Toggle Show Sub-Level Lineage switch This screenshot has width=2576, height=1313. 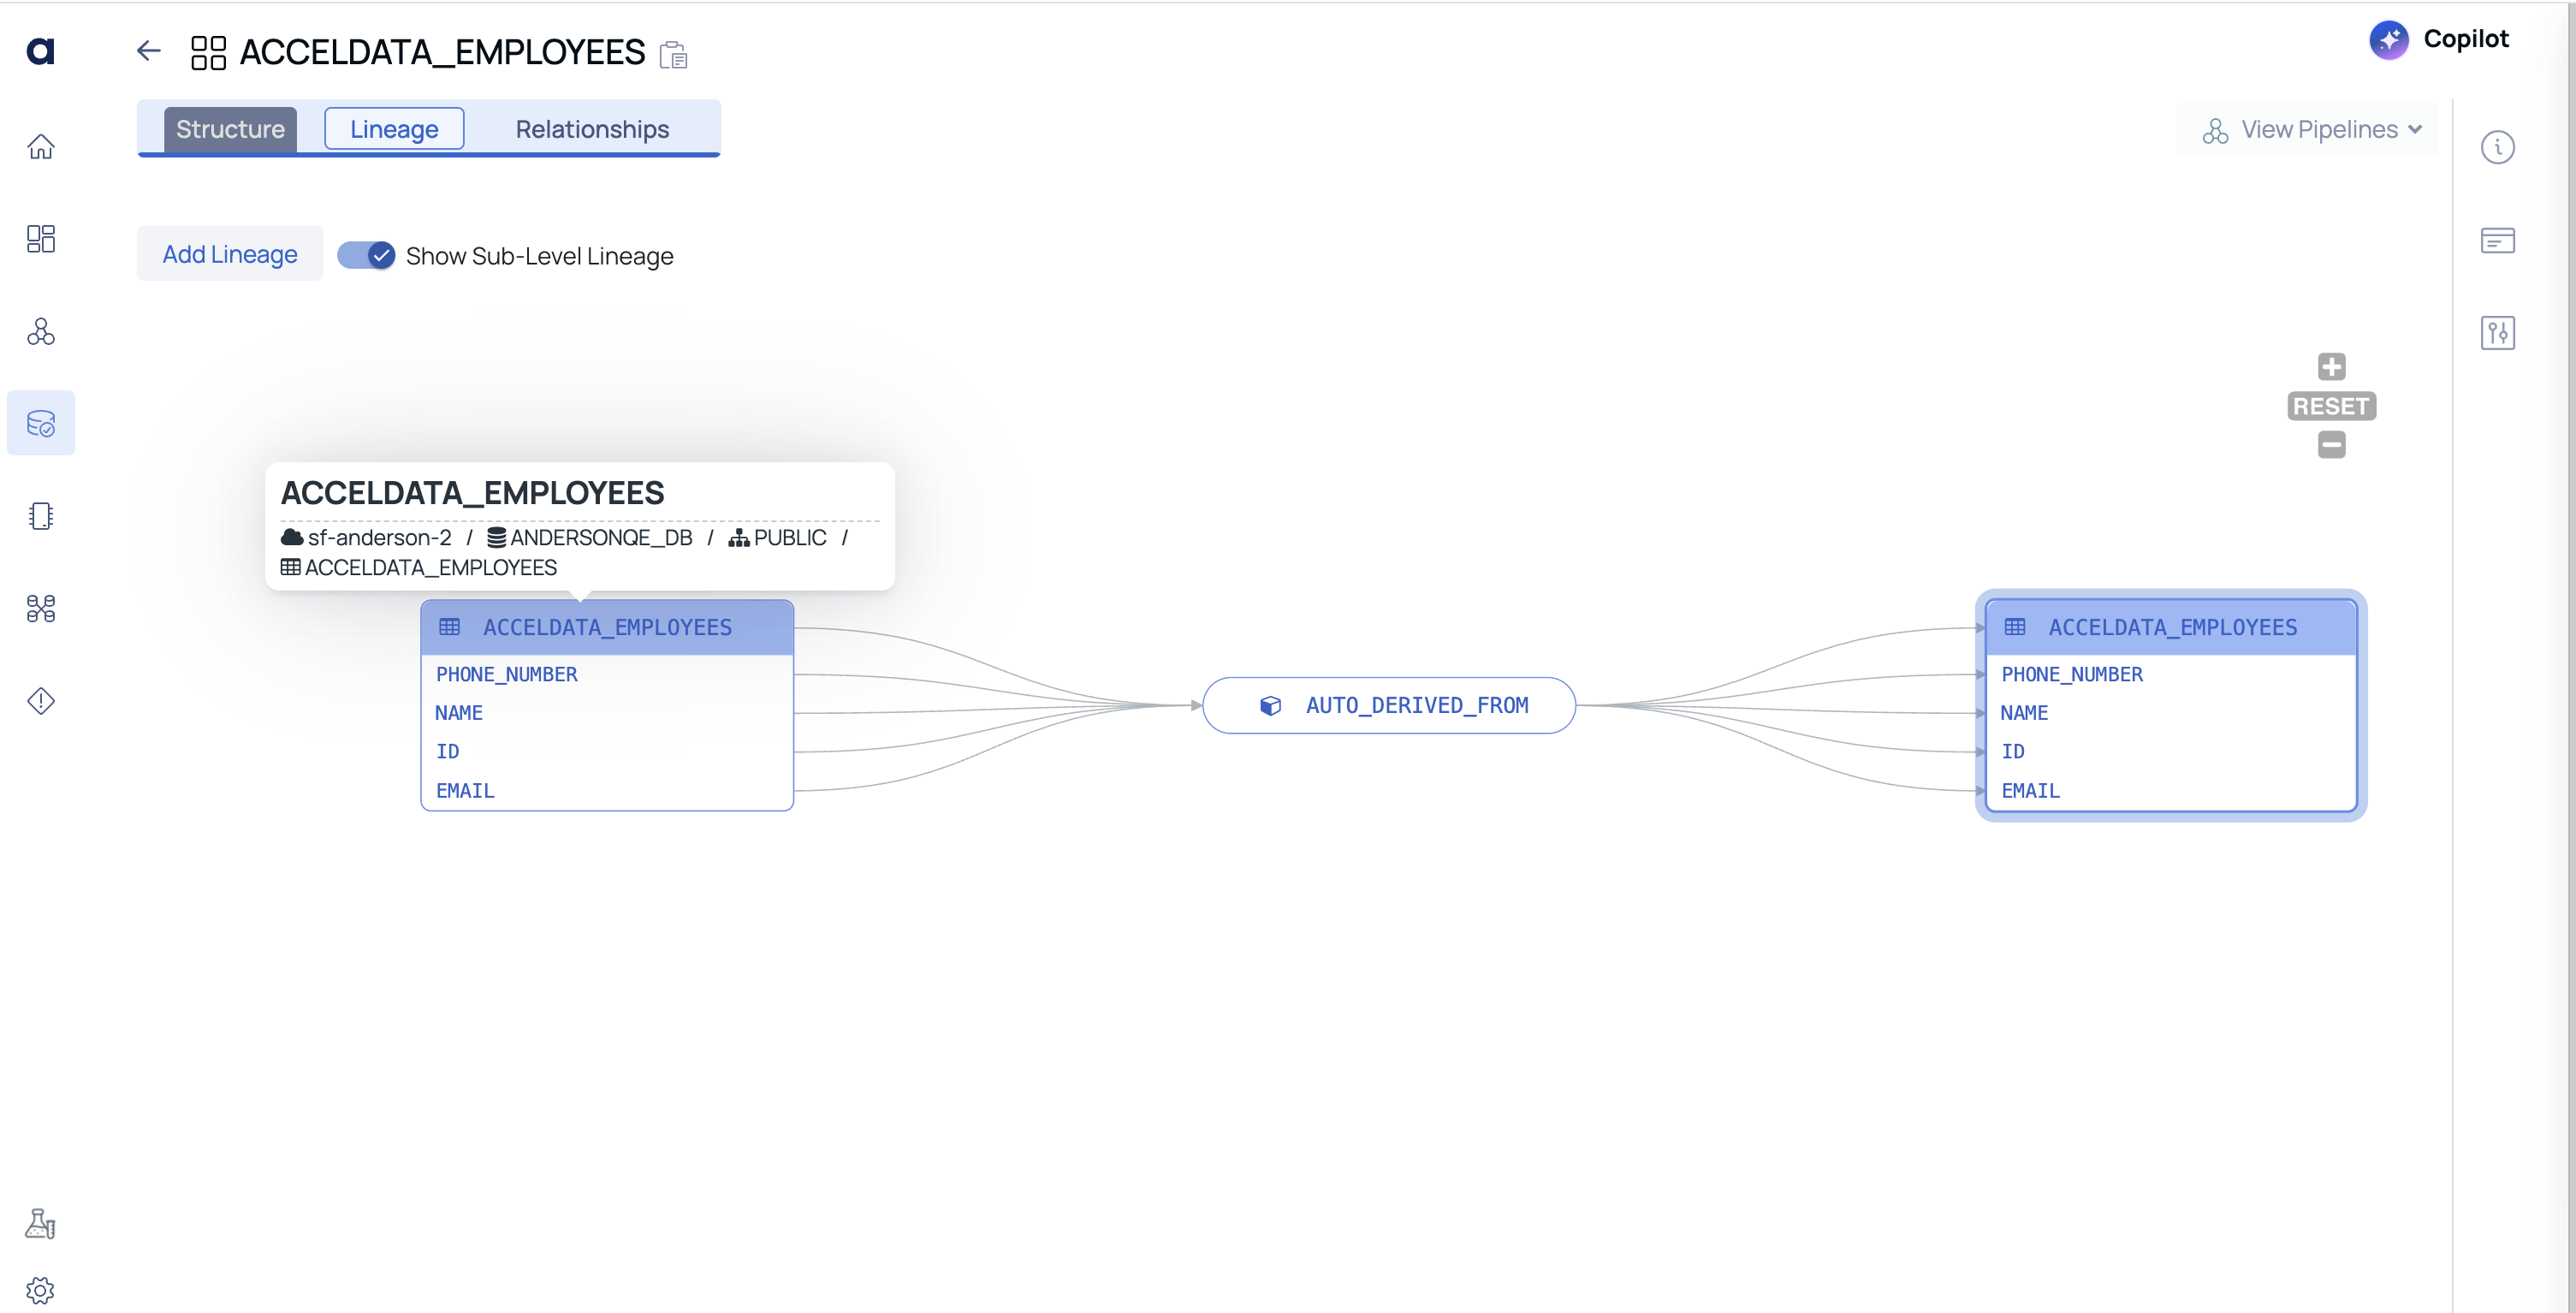click(366, 256)
